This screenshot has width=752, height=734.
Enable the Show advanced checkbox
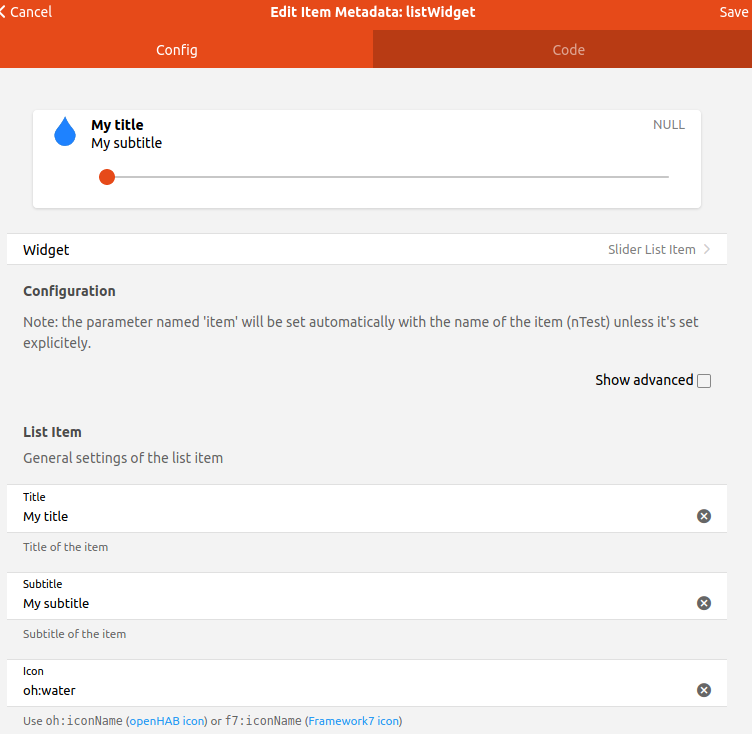click(704, 381)
